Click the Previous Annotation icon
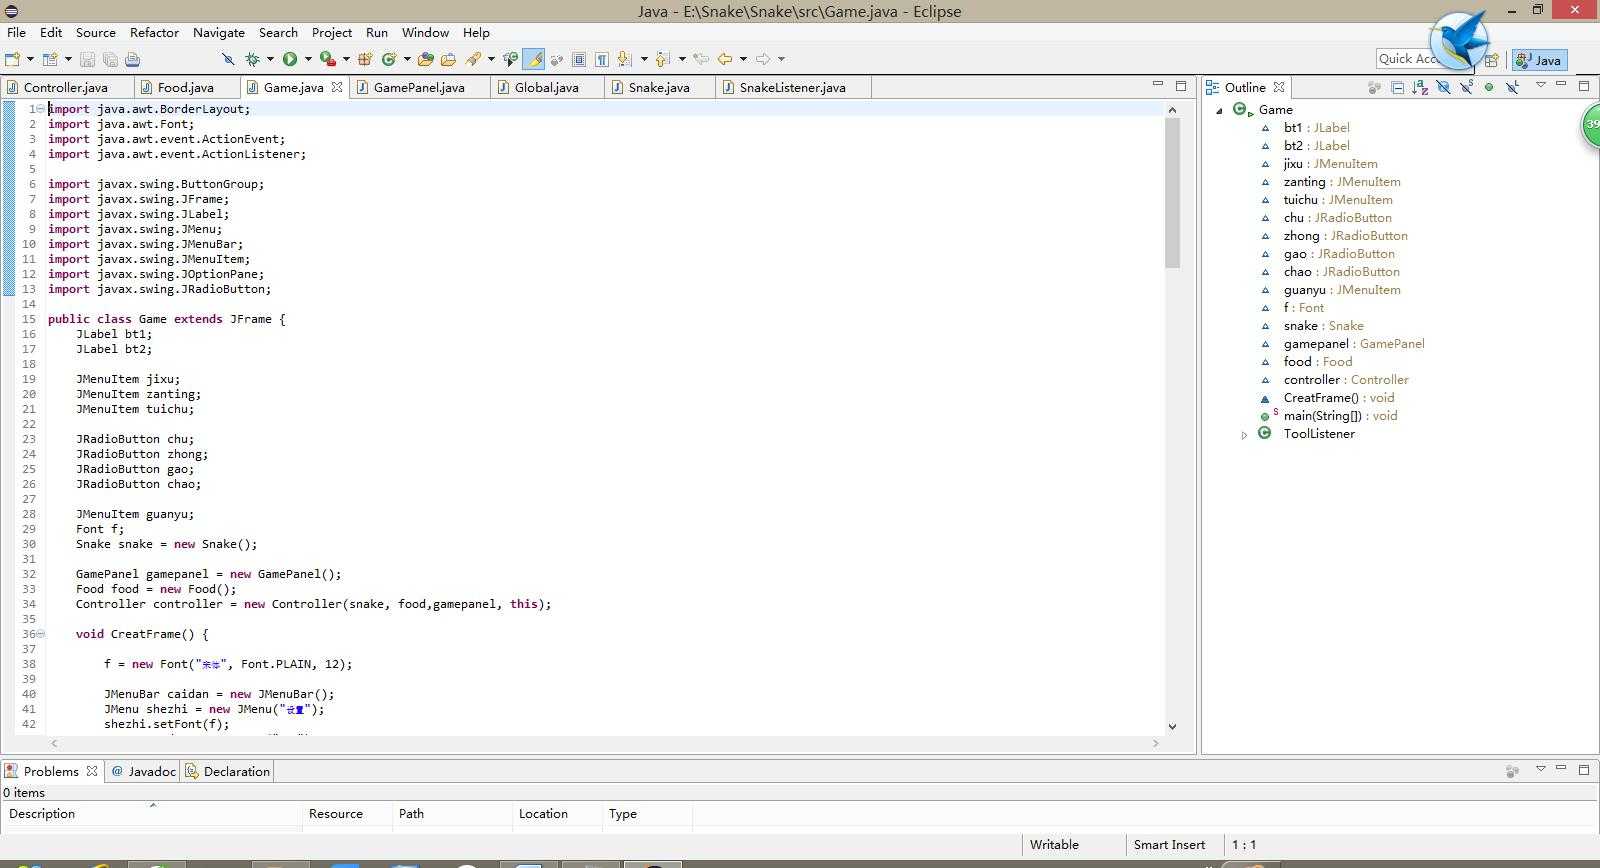1600x868 pixels. (x=662, y=59)
